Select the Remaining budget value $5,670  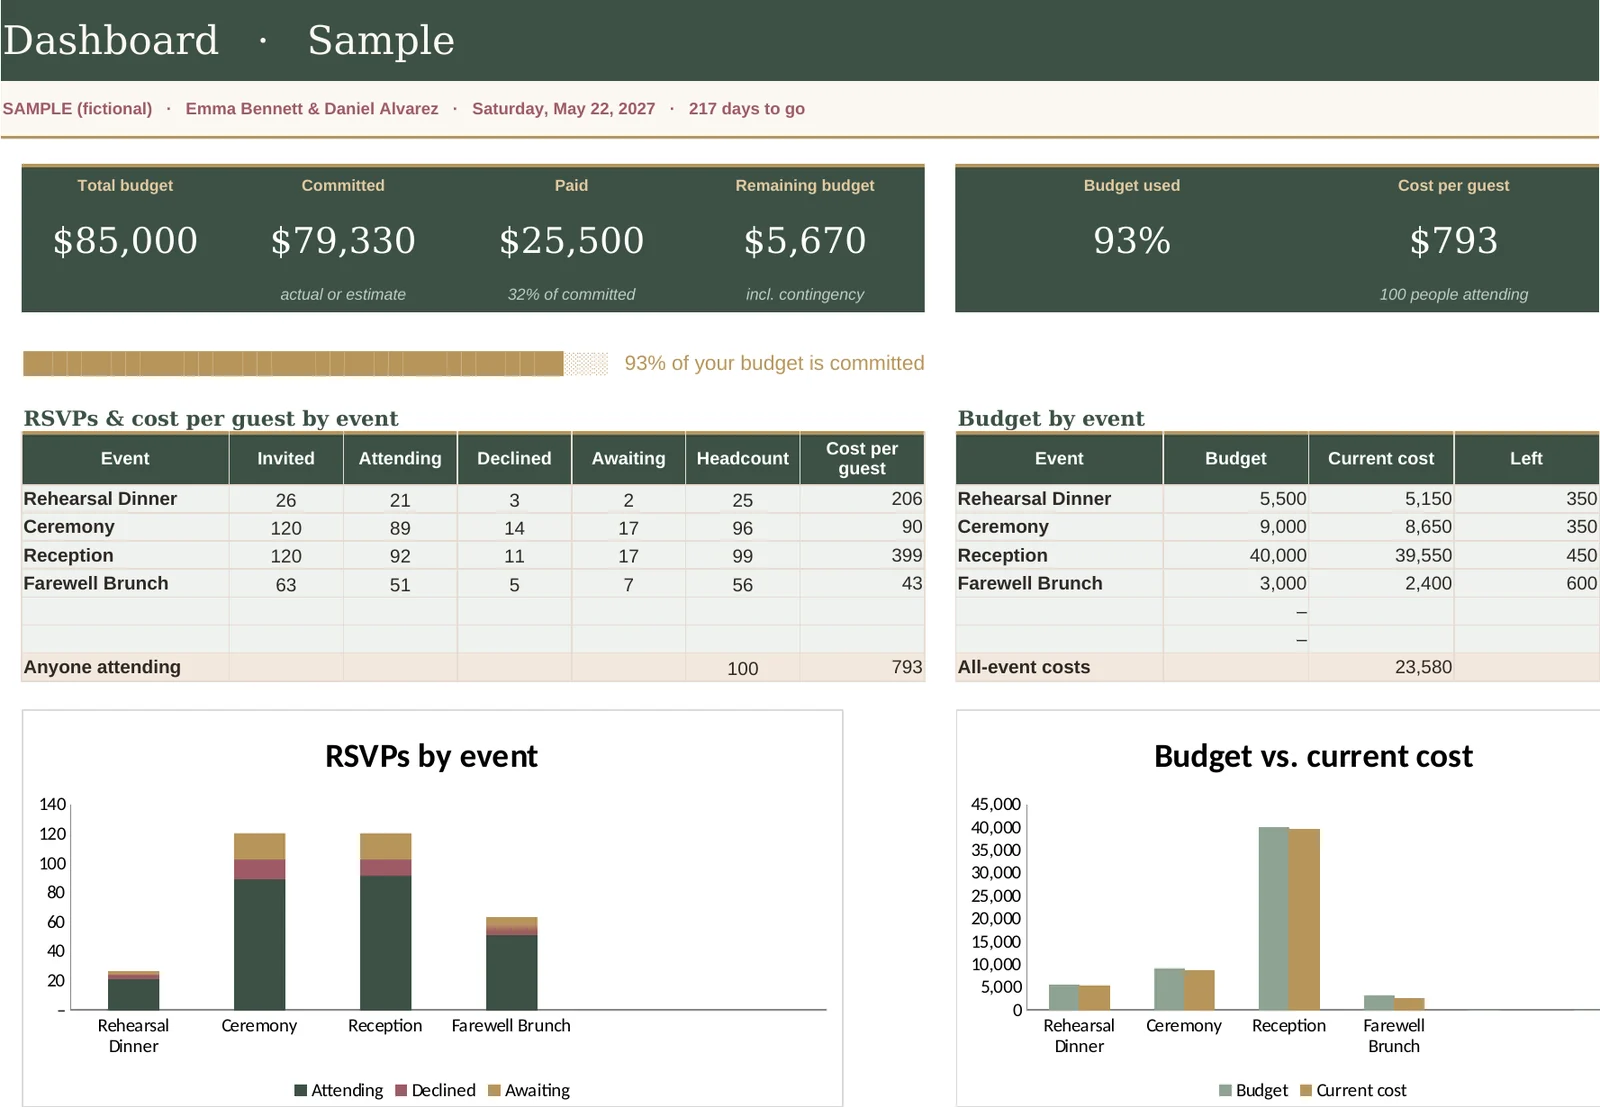tap(805, 240)
